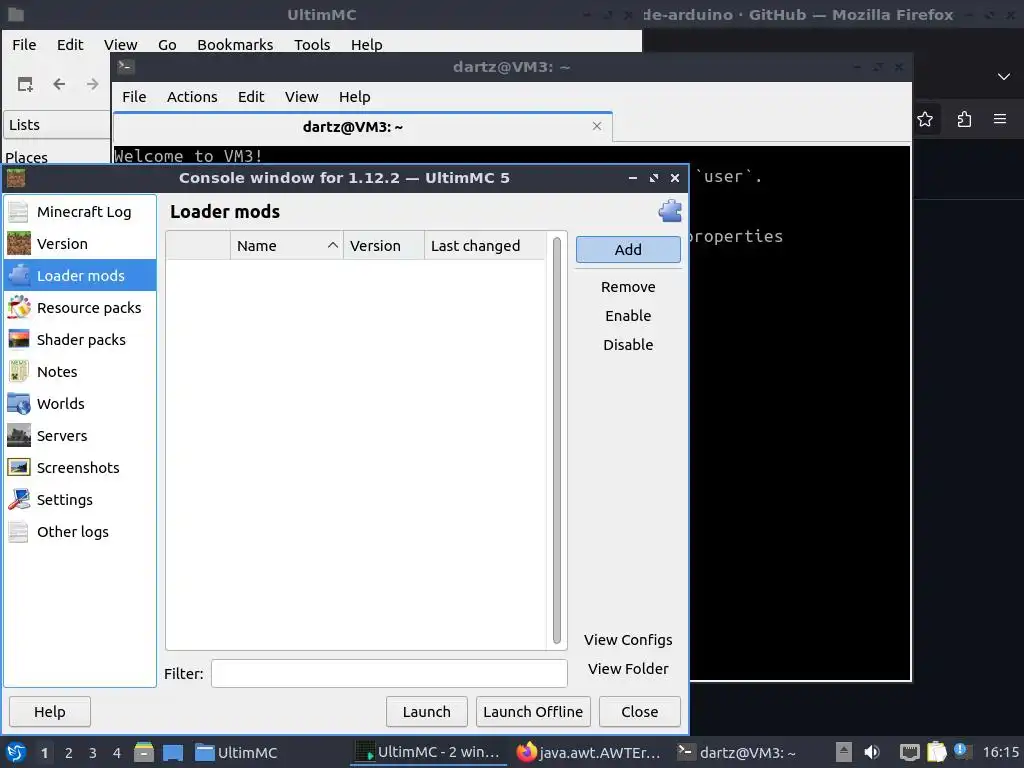Open the Notes icon in the sidebar

[18, 372]
